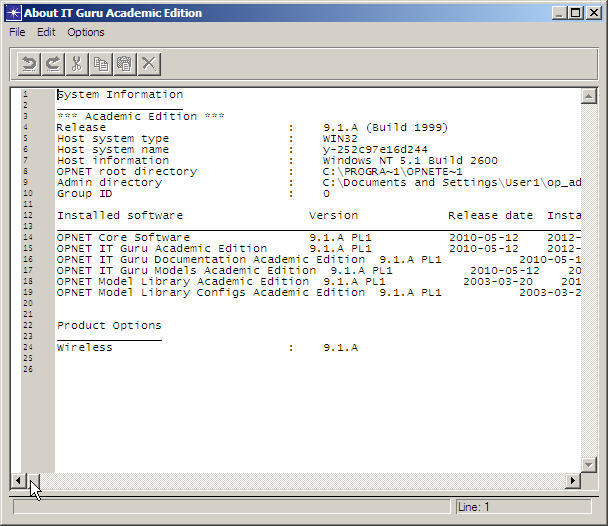Click the 'Group ID' label
608x526 pixels.
click(x=85, y=193)
